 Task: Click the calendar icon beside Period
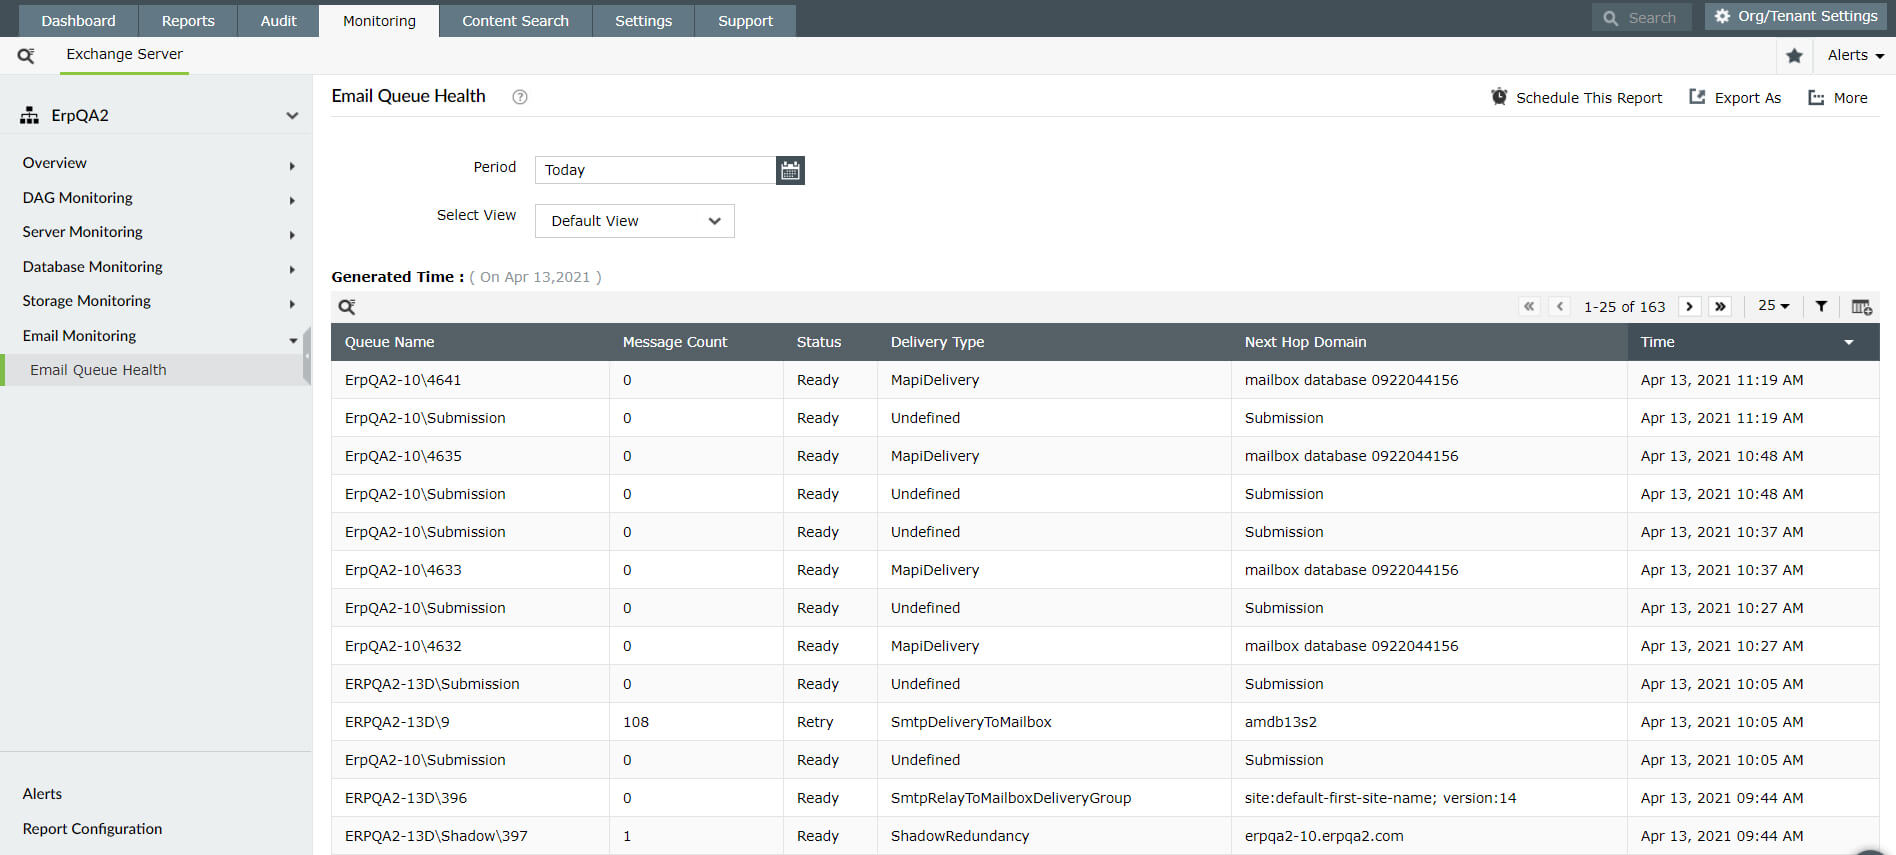point(790,170)
